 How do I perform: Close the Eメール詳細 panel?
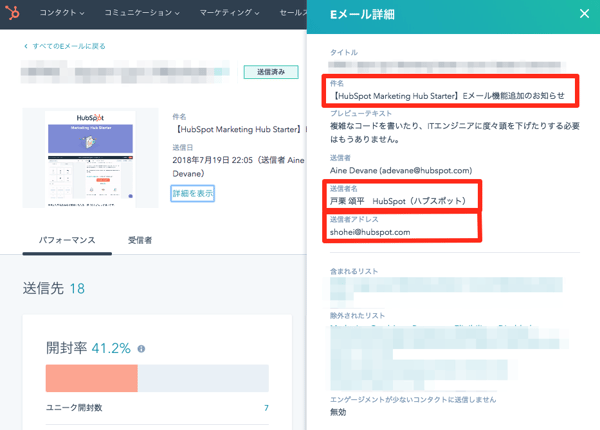coord(585,14)
